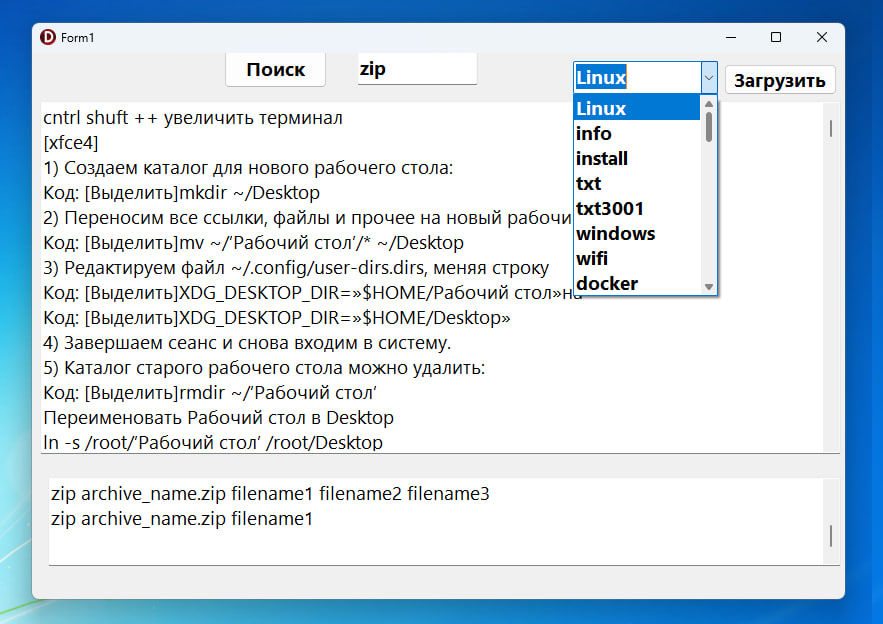Click the Загрузить load button

pos(780,81)
